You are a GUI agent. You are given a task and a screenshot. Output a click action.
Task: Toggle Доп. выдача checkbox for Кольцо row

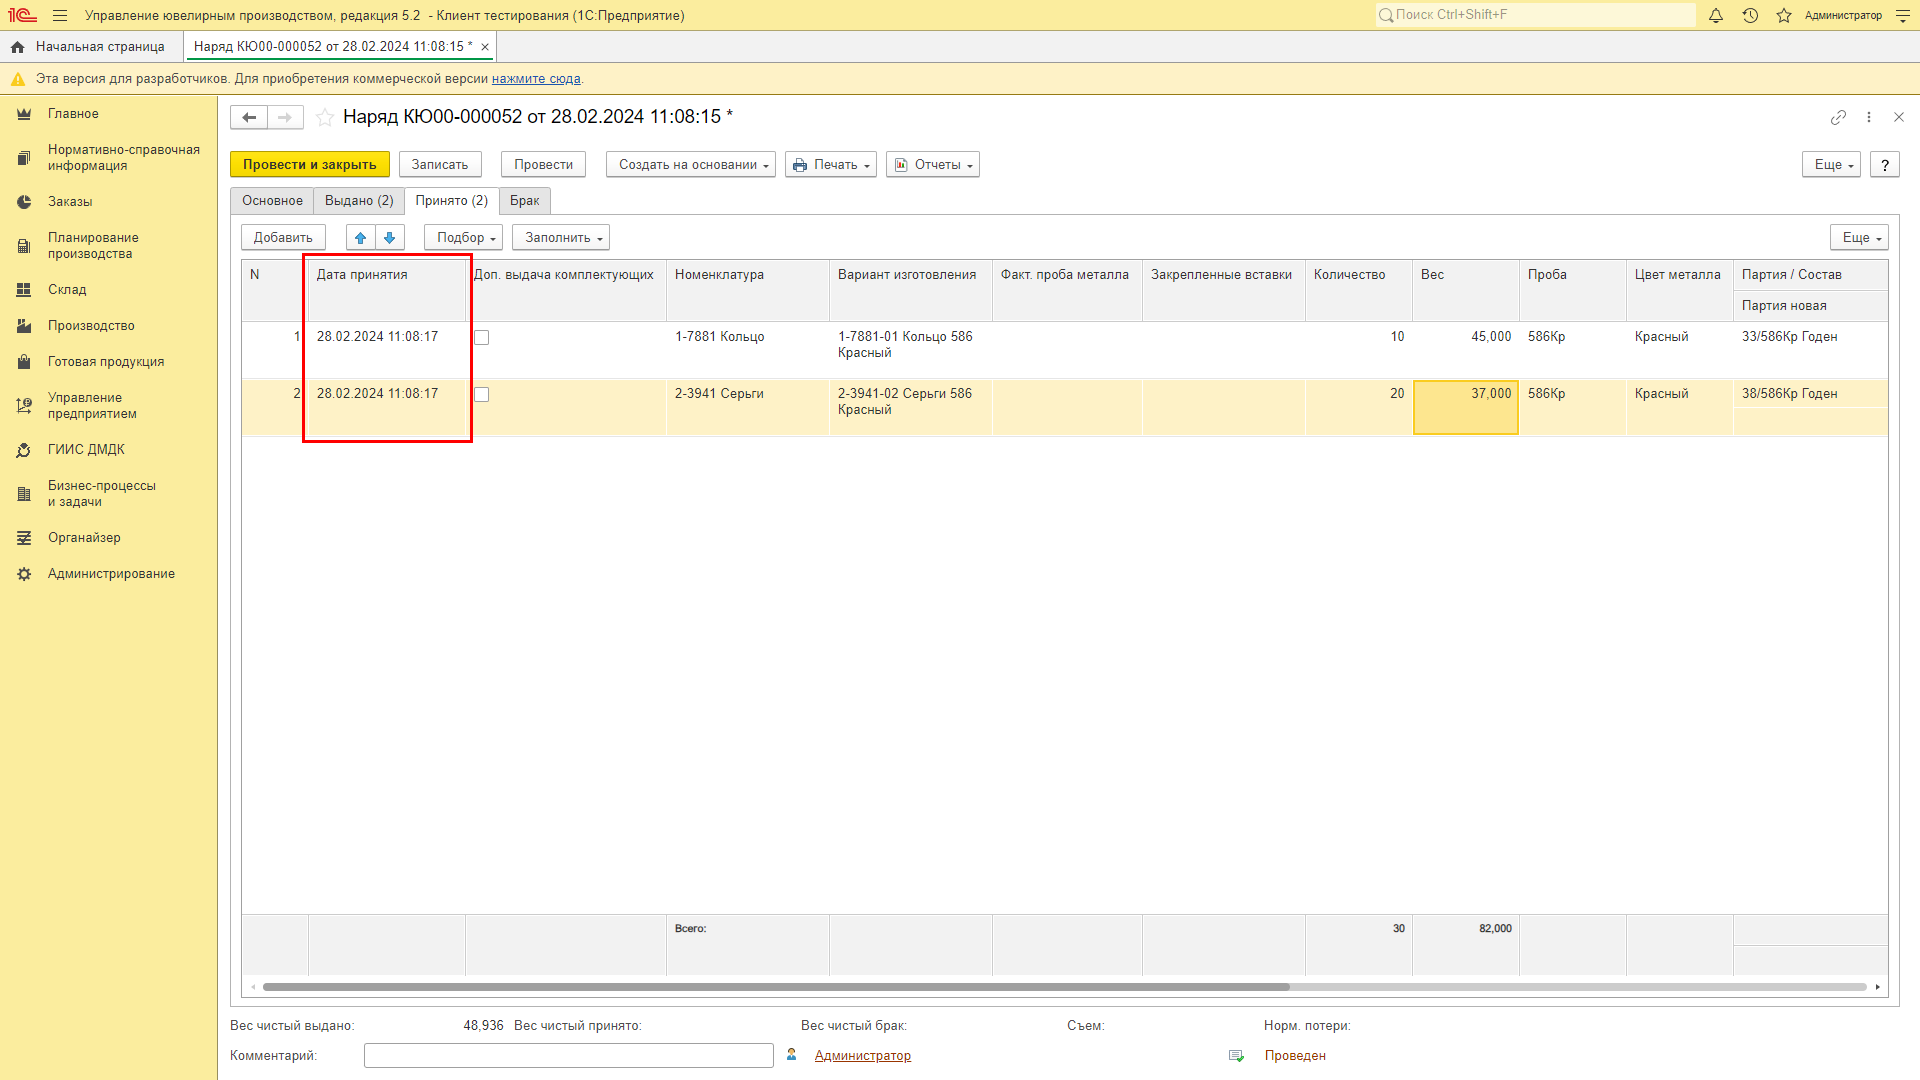482,338
